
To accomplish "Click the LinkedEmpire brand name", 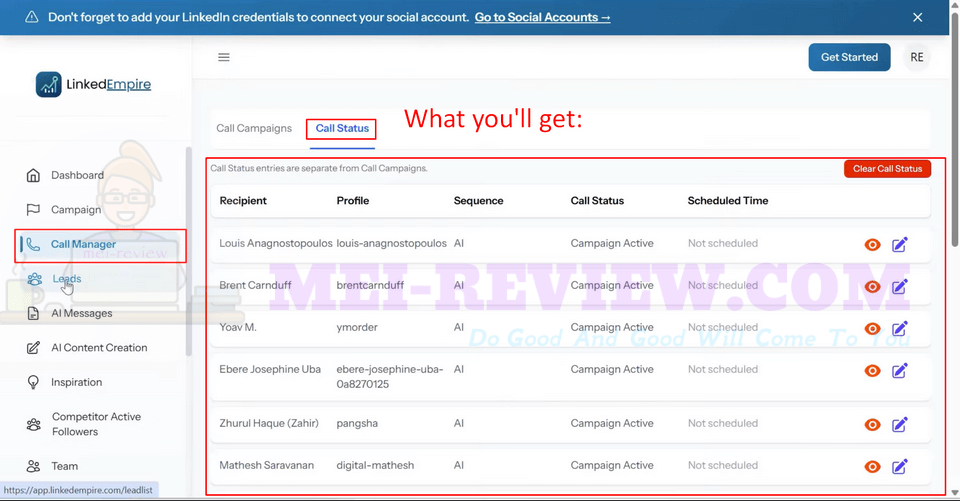I will pos(108,85).
